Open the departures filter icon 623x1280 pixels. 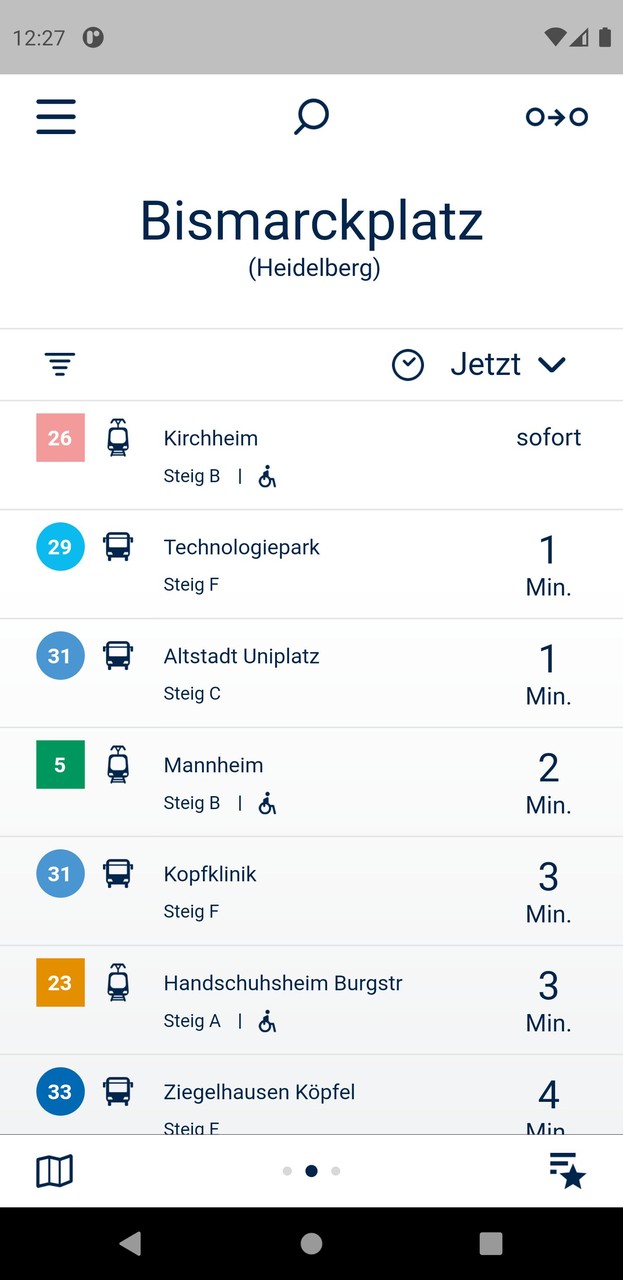(x=60, y=365)
